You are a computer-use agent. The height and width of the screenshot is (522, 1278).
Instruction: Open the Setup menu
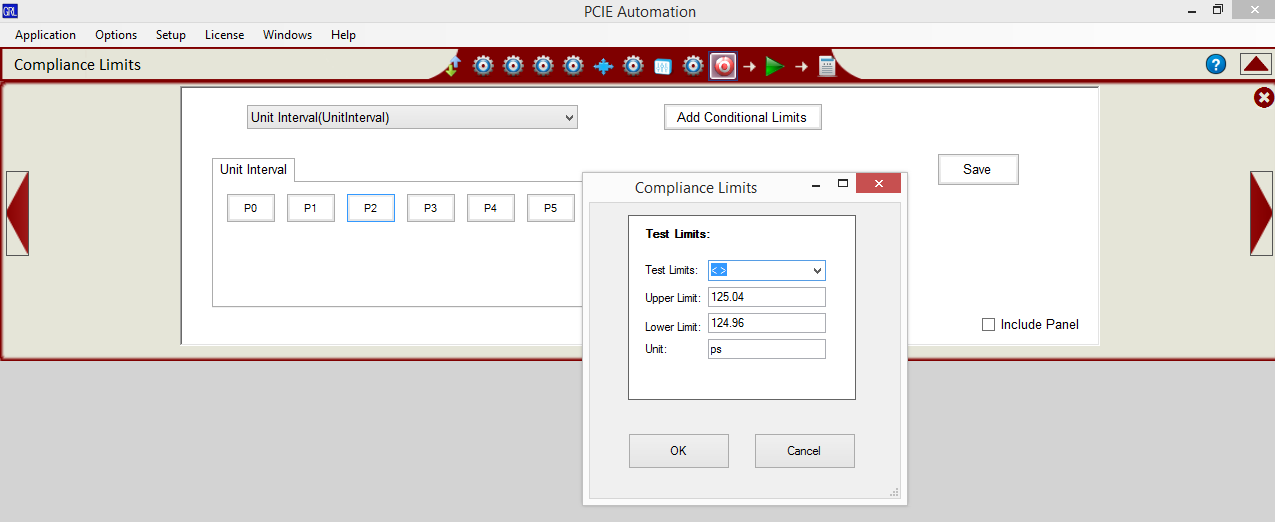coord(170,35)
